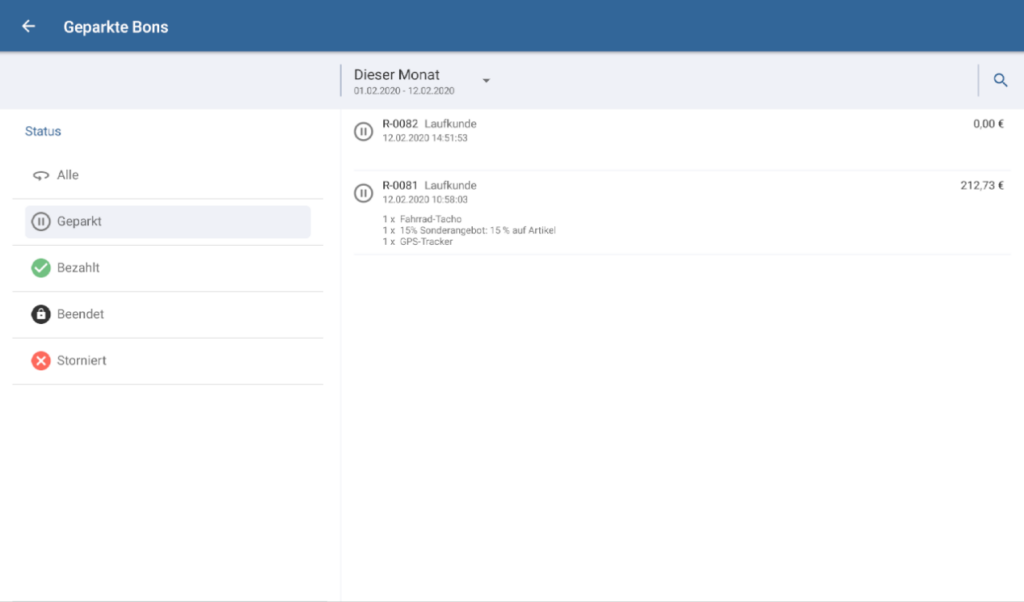Click the 212,73 € amount
This screenshot has height=602, width=1024.
(981, 186)
